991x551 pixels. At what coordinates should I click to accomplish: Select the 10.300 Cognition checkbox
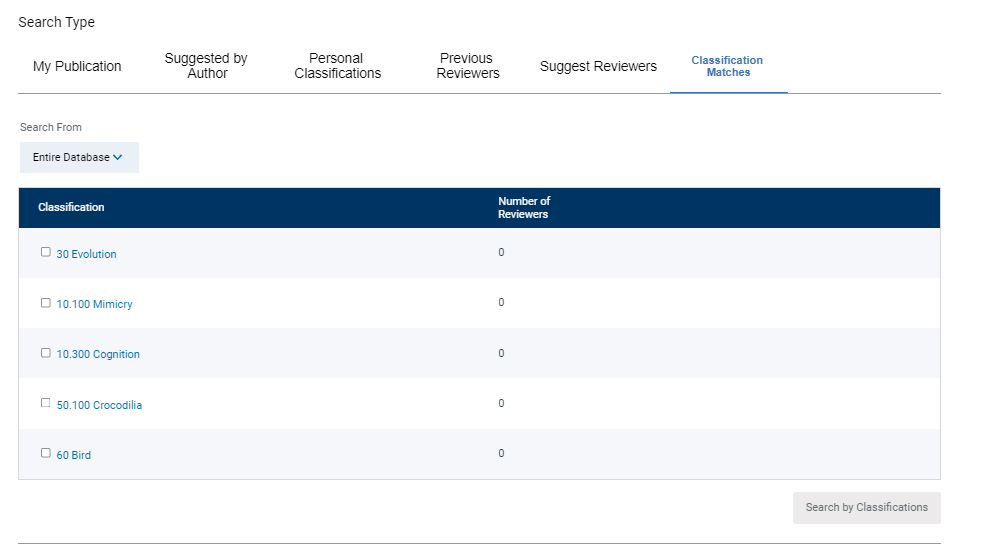click(x=46, y=353)
